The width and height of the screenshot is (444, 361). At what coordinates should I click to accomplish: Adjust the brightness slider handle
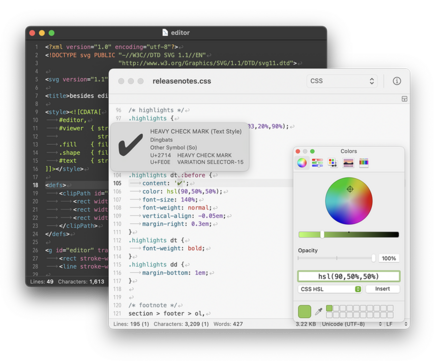pyautogui.click(x=322, y=234)
